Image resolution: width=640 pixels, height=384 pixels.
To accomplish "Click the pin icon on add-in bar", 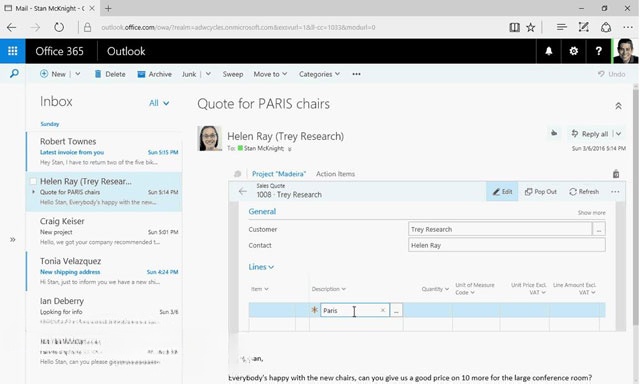I will pos(616,174).
